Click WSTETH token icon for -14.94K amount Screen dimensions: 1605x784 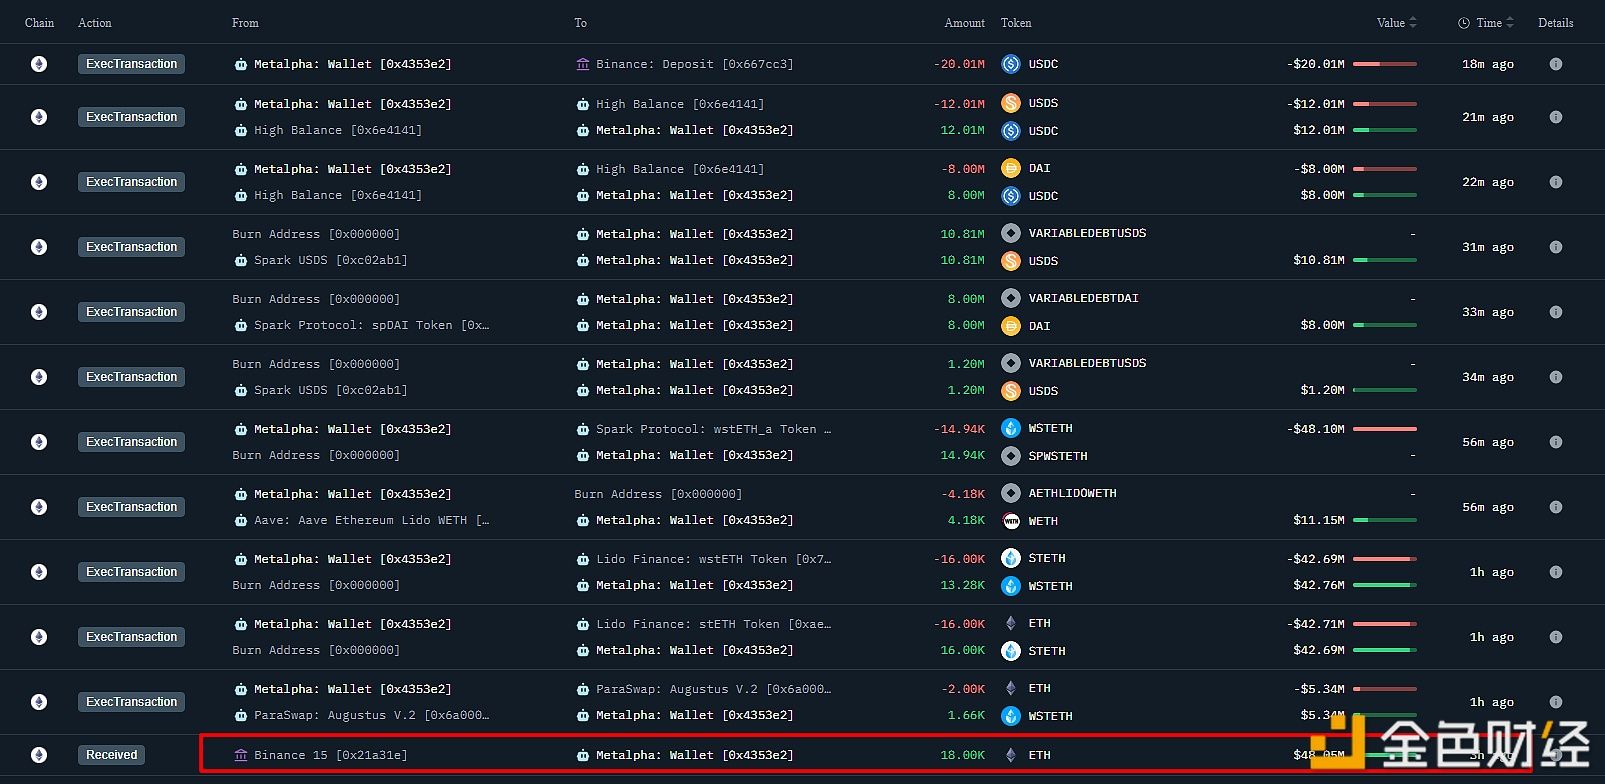pyautogui.click(x=1011, y=428)
